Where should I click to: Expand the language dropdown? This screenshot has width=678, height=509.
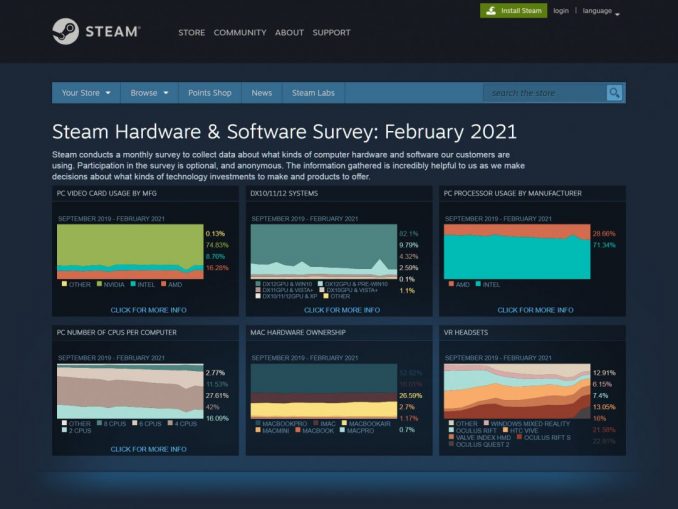[x=601, y=11]
